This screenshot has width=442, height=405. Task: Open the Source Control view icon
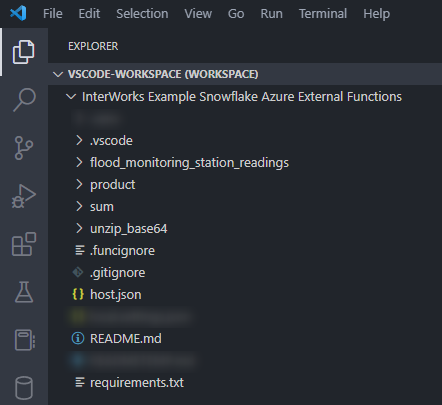coord(24,148)
